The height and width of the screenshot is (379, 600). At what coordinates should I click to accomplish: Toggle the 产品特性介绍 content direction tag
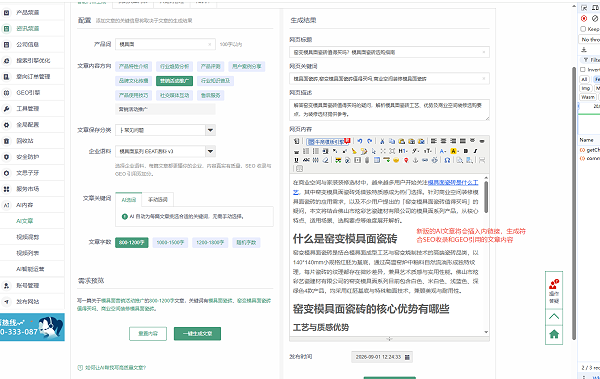click(133, 66)
